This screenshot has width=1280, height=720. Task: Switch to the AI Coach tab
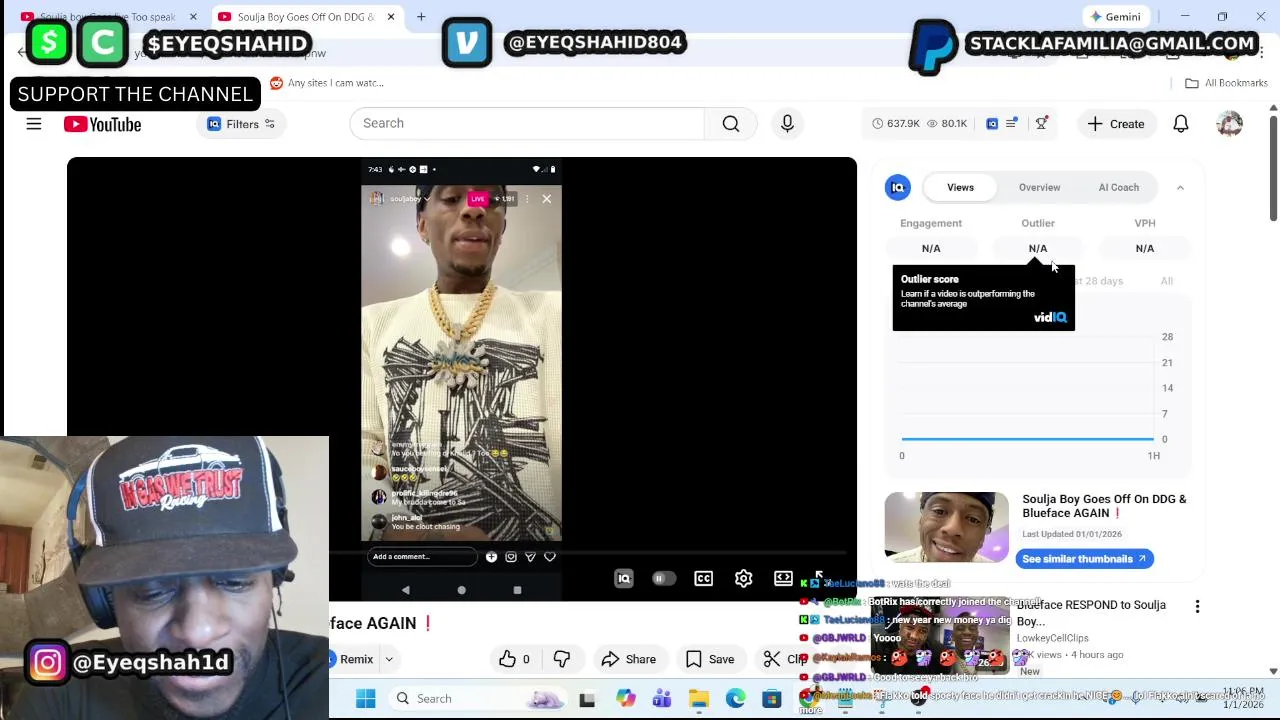[1118, 187]
